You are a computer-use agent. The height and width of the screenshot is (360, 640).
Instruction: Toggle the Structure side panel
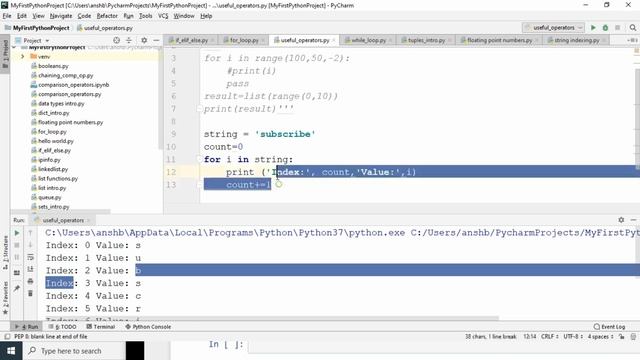pos(5,252)
